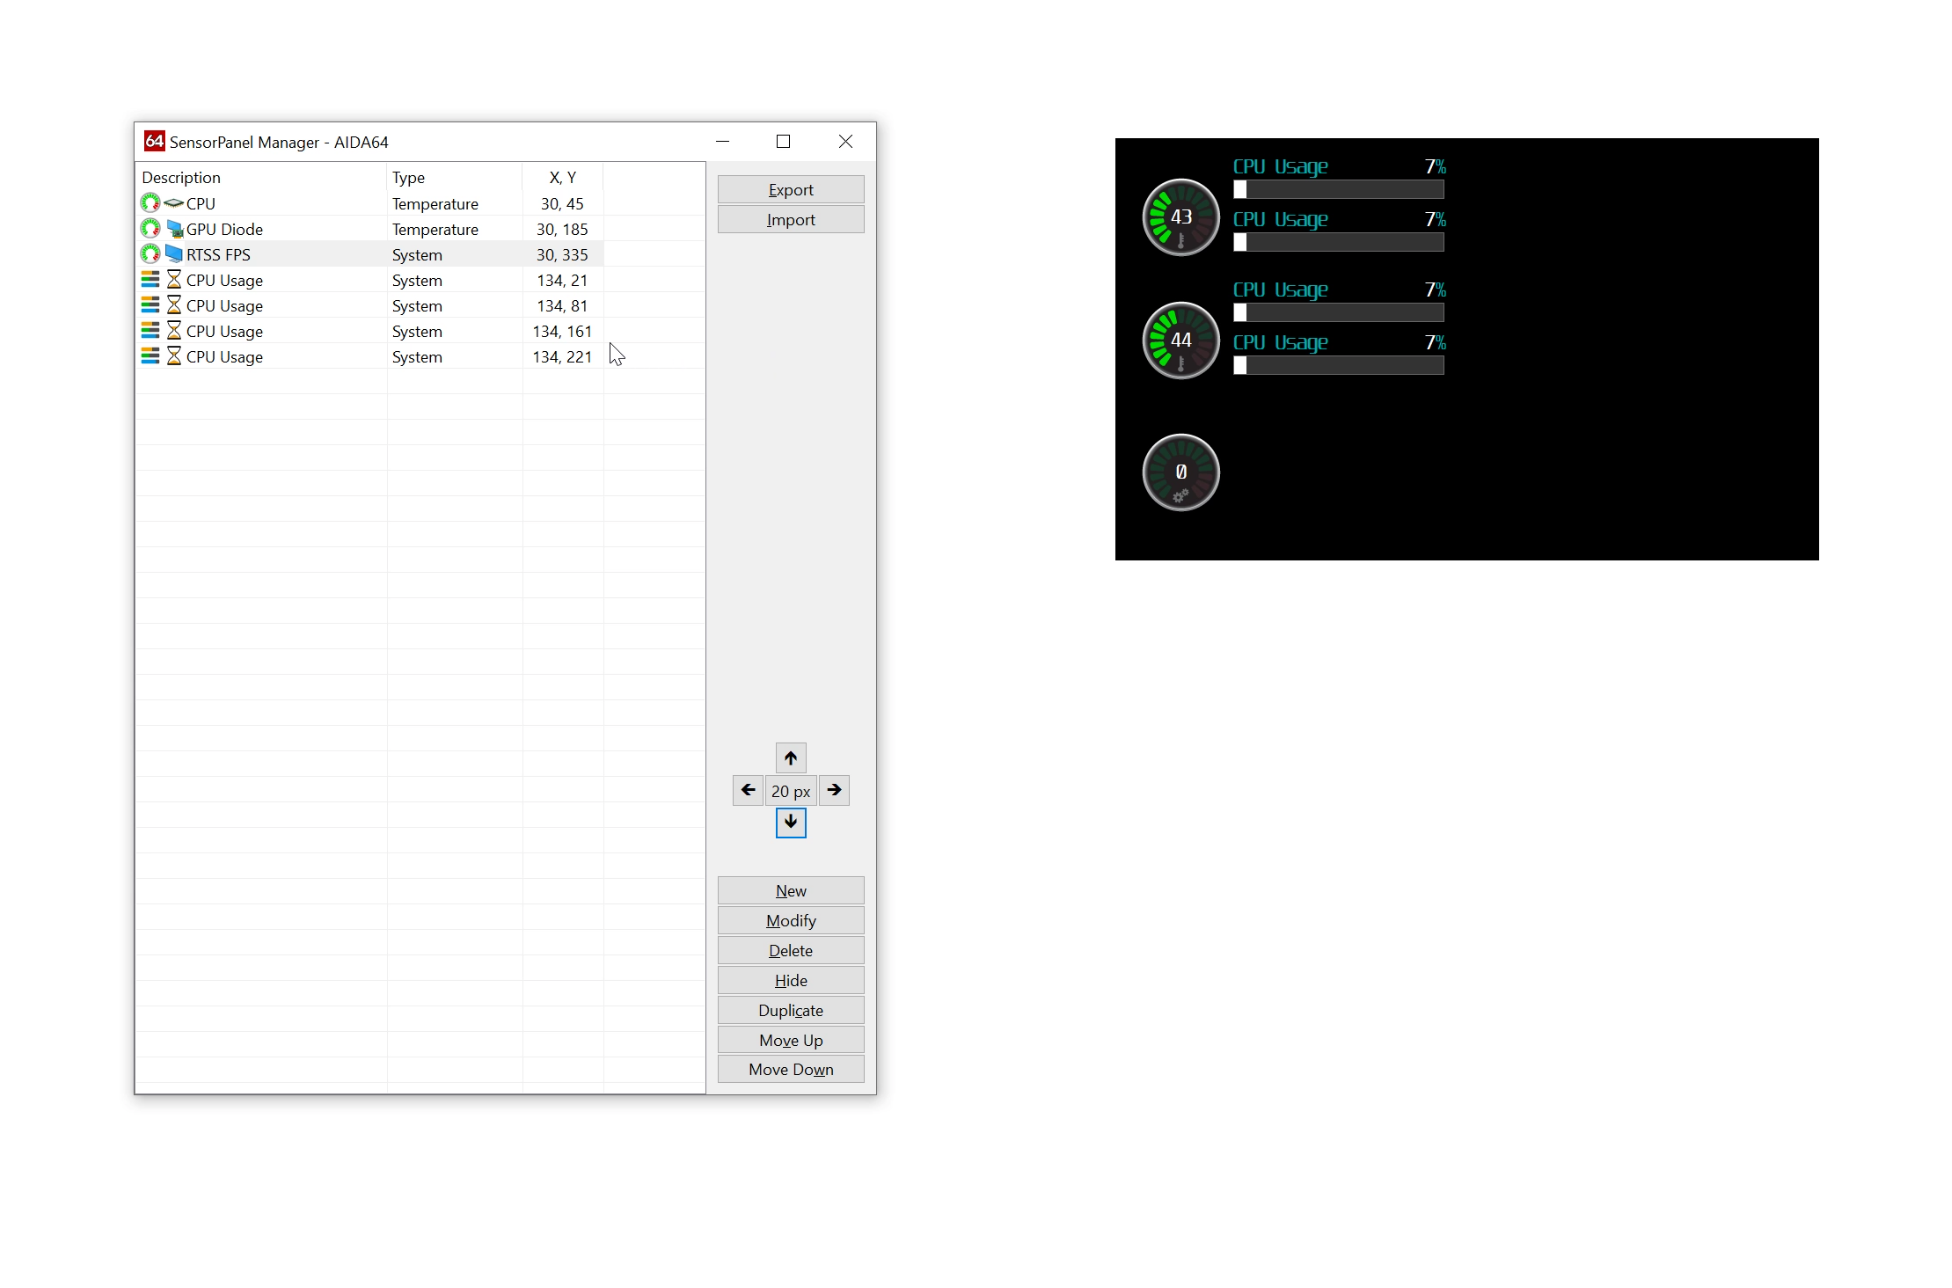The height and width of the screenshot is (1288, 1952).
Task: Click the topmost CPU Usage bar in SensorPanel
Action: (1339, 189)
